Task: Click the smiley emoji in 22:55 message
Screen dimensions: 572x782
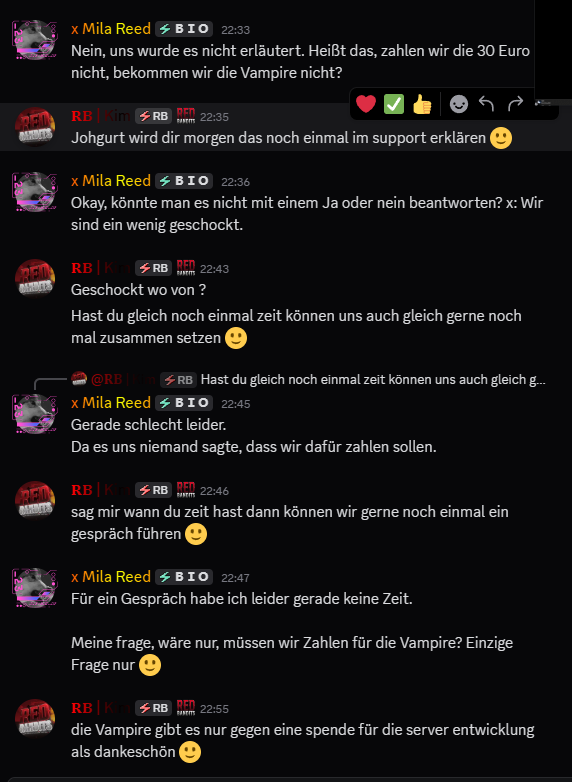Action: tap(190, 752)
